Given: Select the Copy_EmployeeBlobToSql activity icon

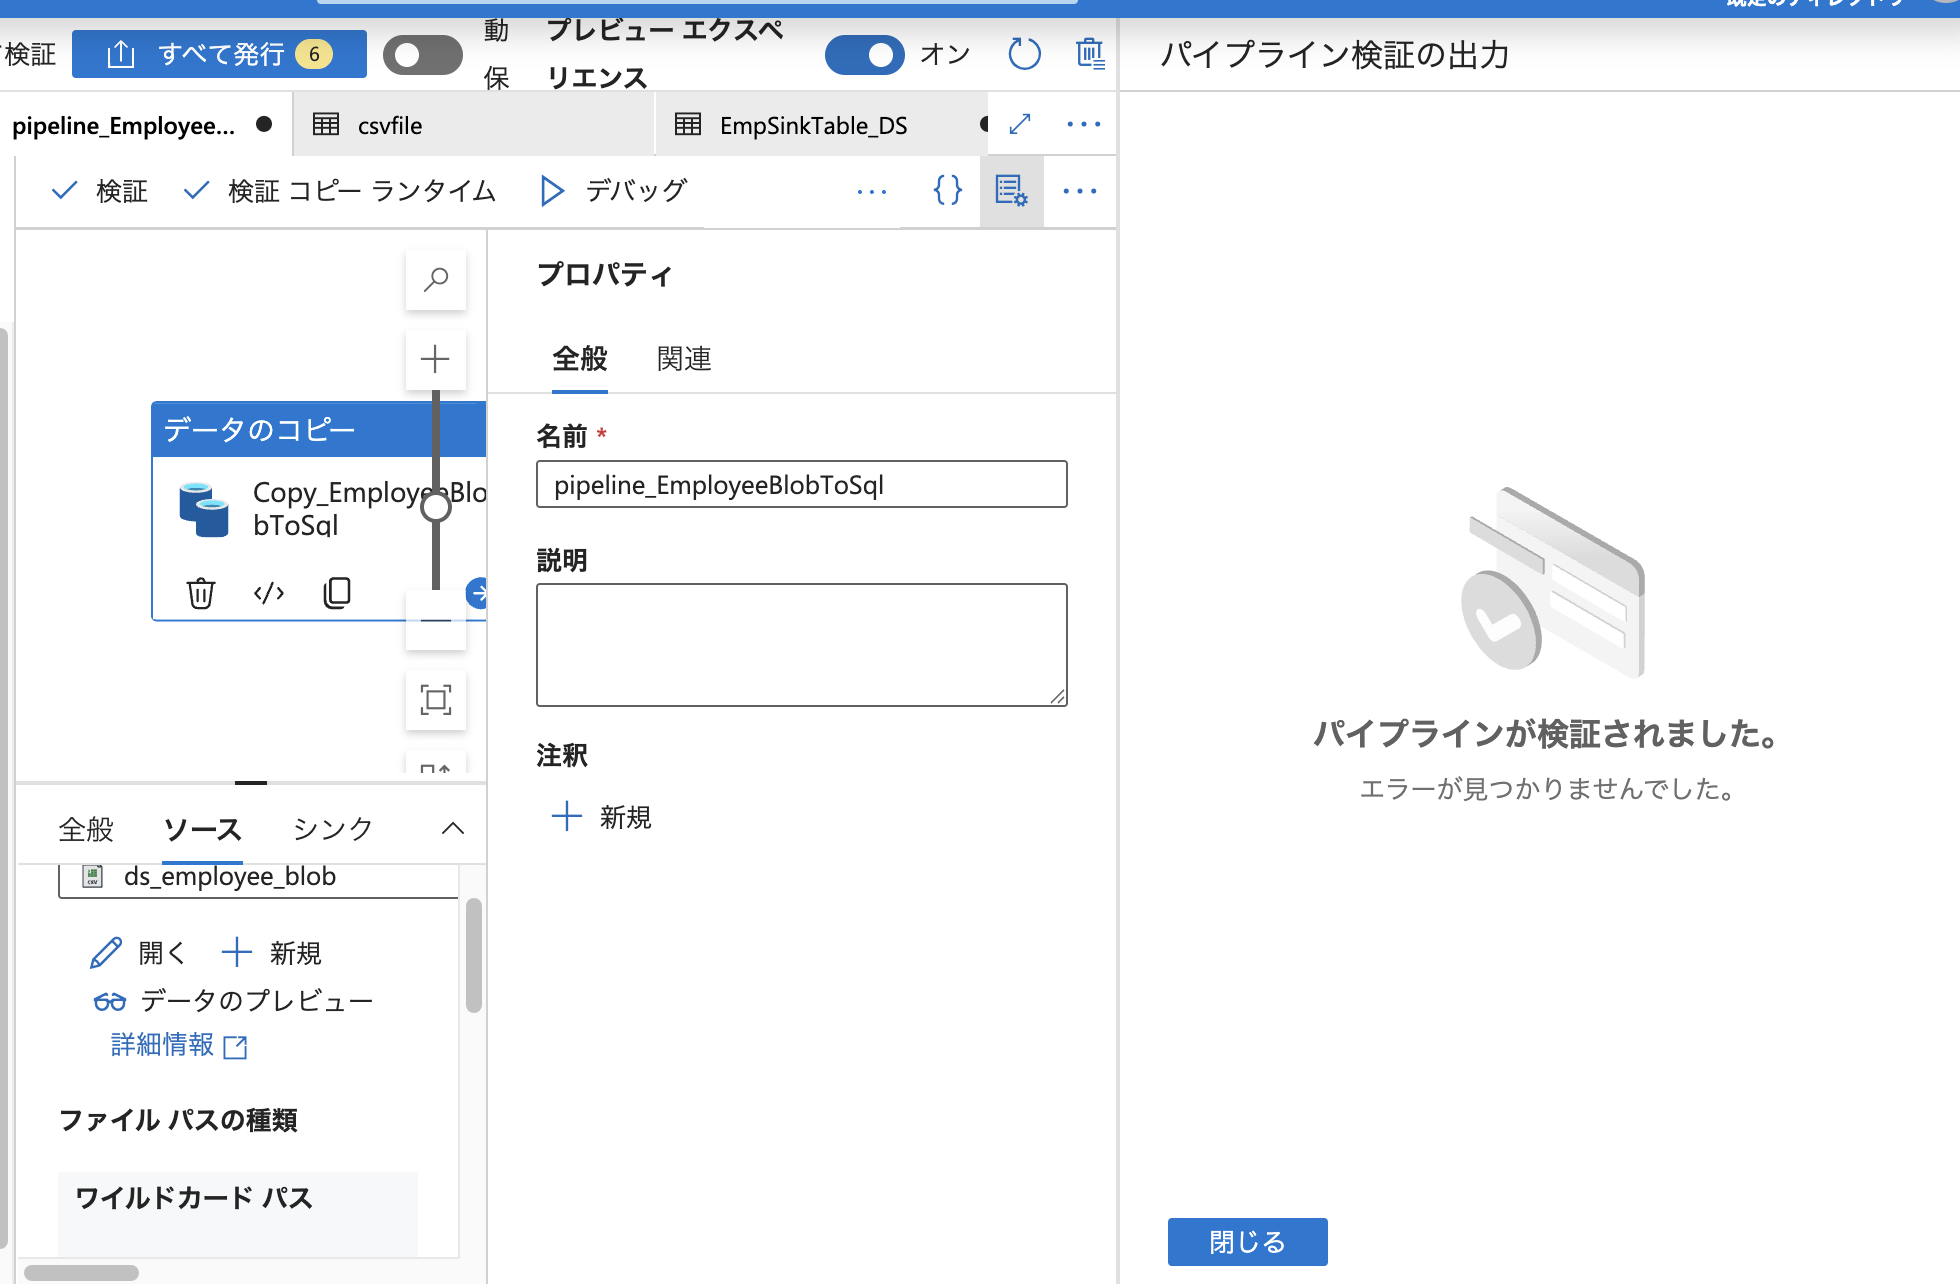Looking at the screenshot, I should click(205, 508).
